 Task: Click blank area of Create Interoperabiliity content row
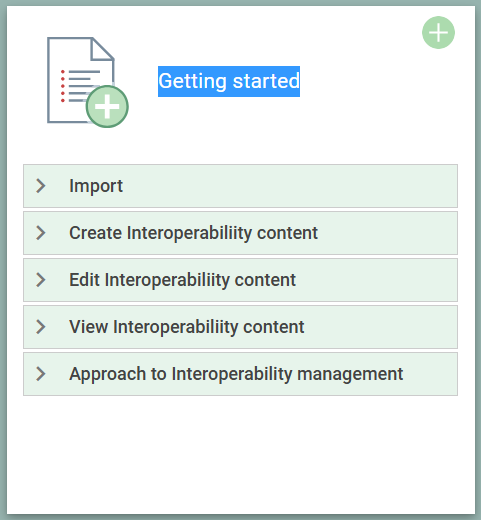(x=387, y=233)
